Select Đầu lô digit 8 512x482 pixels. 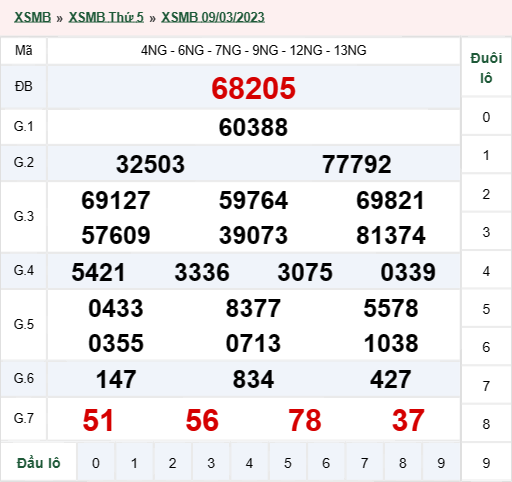[x=403, y=463]
